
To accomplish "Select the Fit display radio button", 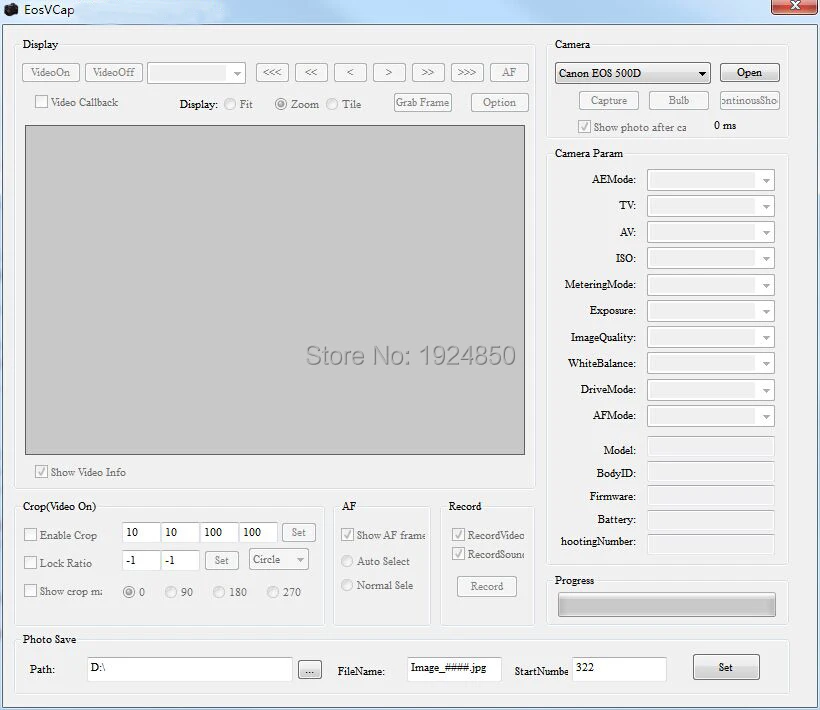I will 231,104.
